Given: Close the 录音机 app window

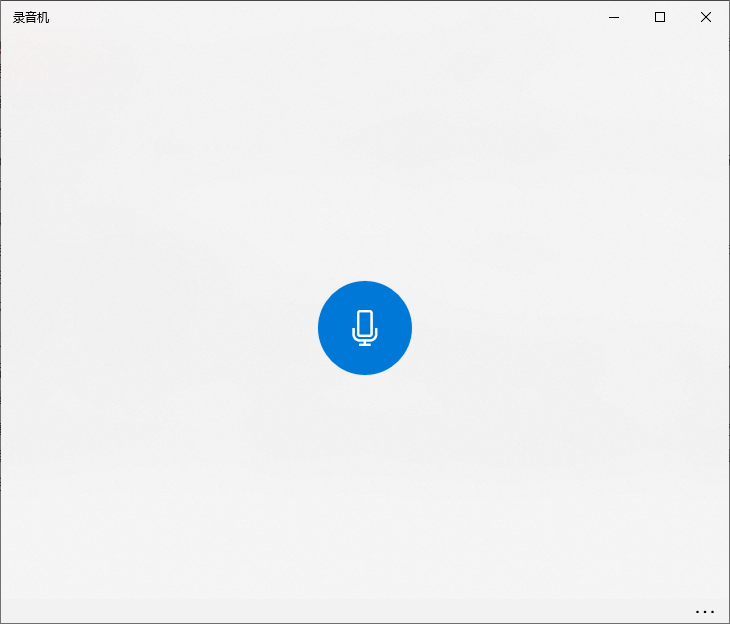Looking at the screenshot, I should (706, 17).
